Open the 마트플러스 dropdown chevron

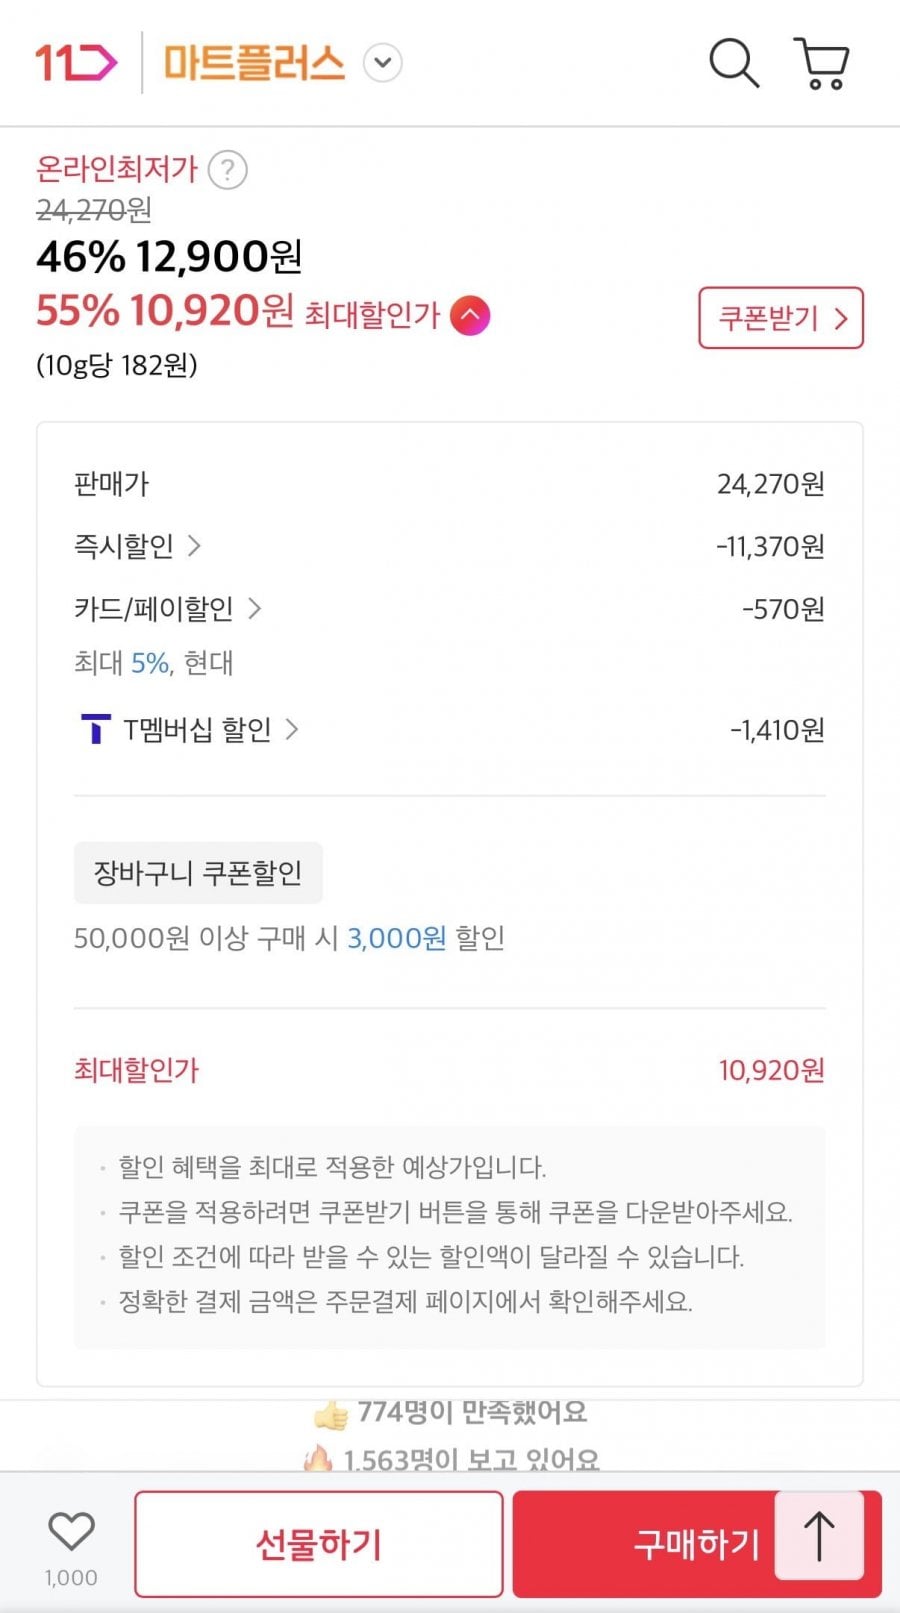click(382, 63)
